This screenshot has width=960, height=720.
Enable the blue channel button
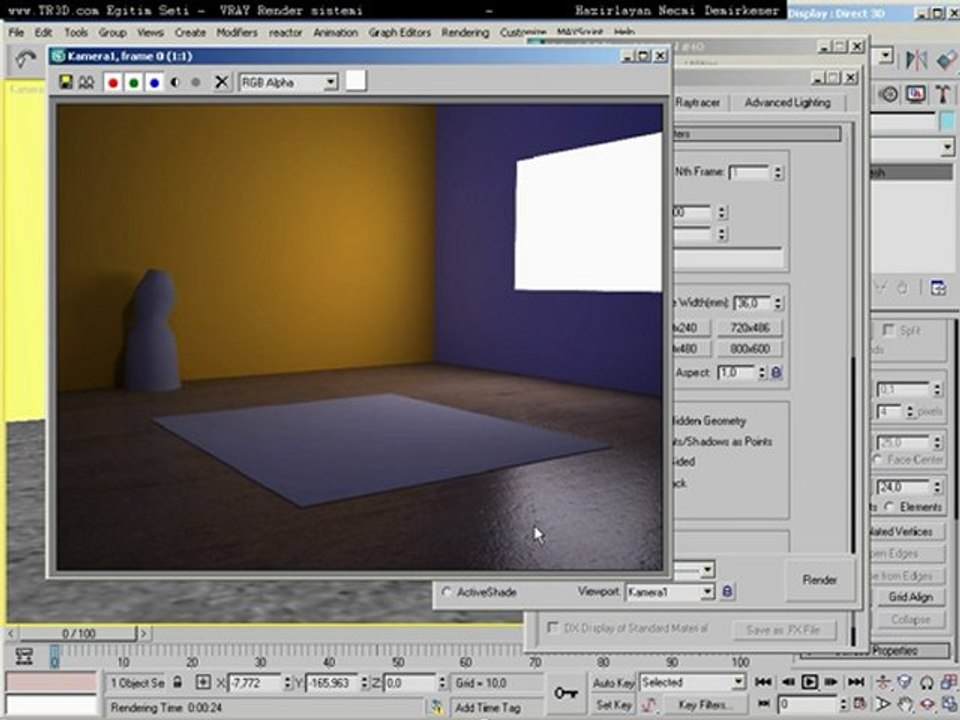pos(154,82)
